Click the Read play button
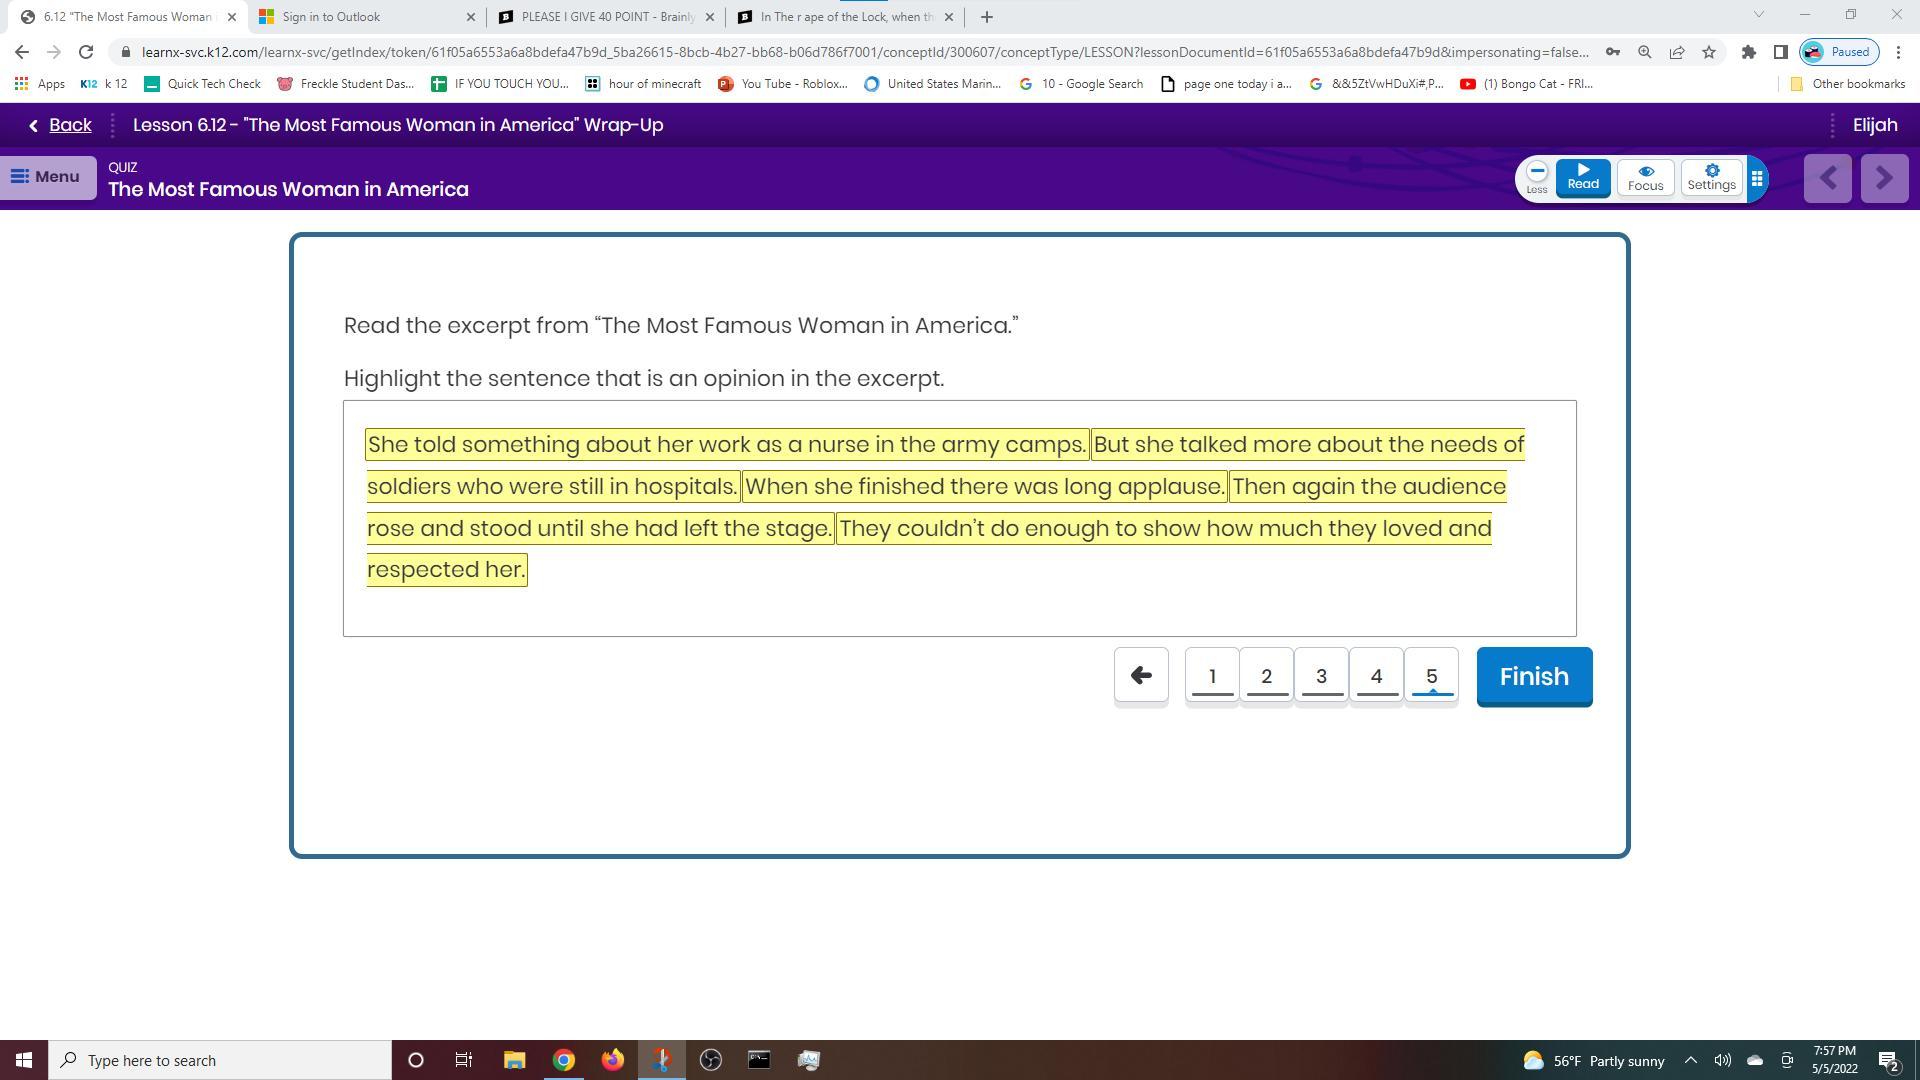Screen dimensions: 1920x1080 (1583, 177)
